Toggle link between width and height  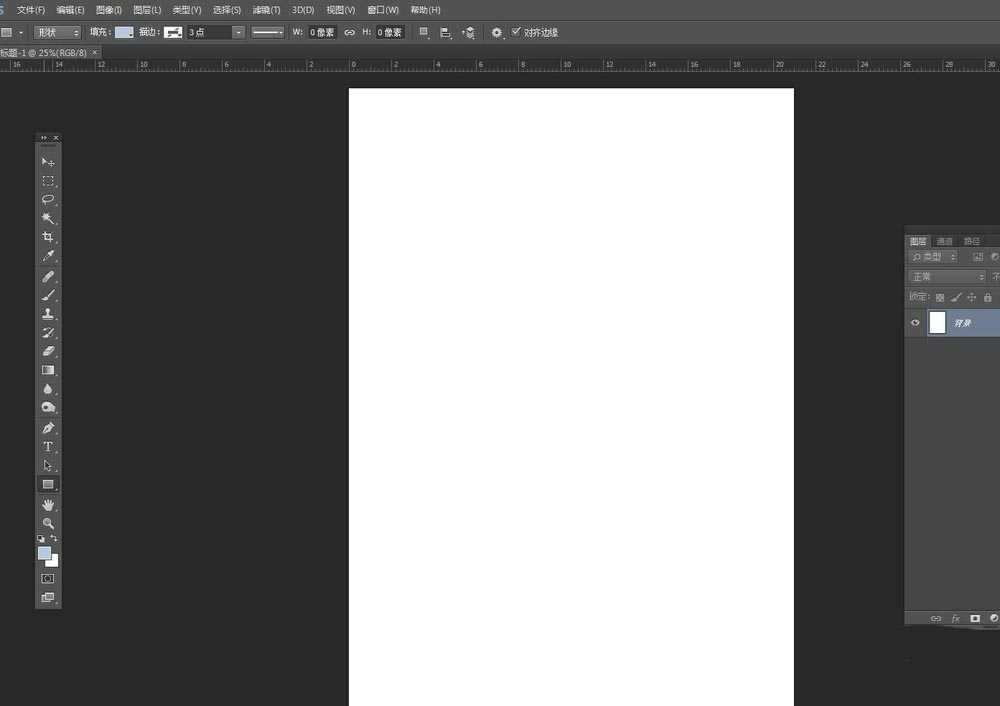pos(349,33)
